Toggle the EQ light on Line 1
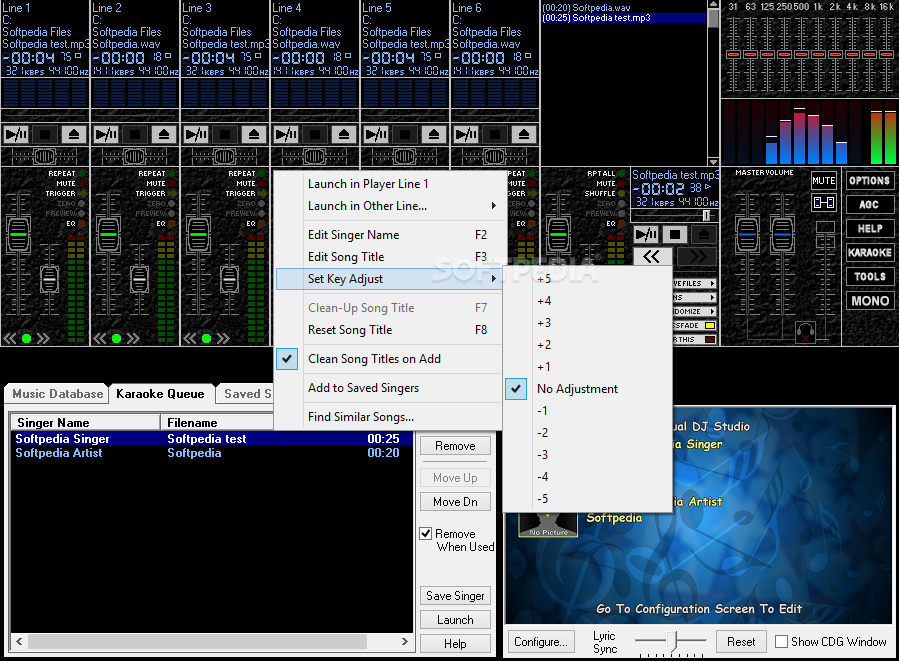This screenshot has height=661, width=899. click(x=82, y=224)
